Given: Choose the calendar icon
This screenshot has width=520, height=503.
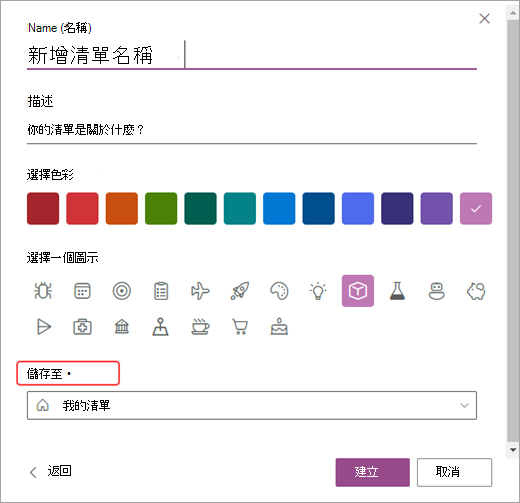Looking at the screenshot, I should 82,291.
